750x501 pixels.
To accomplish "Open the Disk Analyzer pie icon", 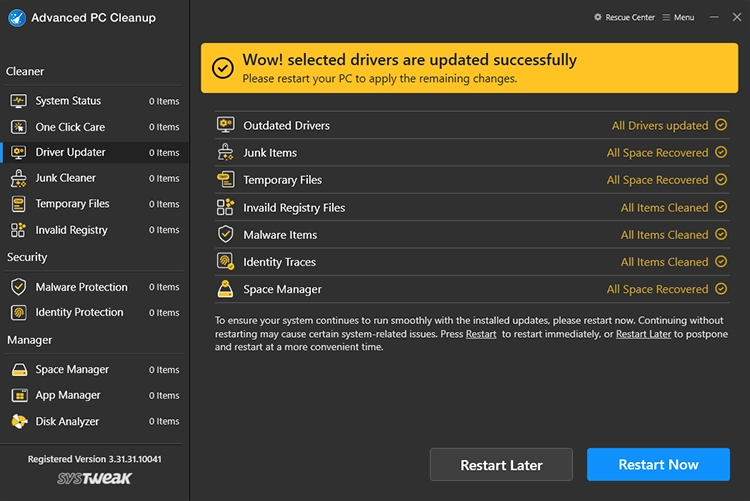I will tap(18, 421).
